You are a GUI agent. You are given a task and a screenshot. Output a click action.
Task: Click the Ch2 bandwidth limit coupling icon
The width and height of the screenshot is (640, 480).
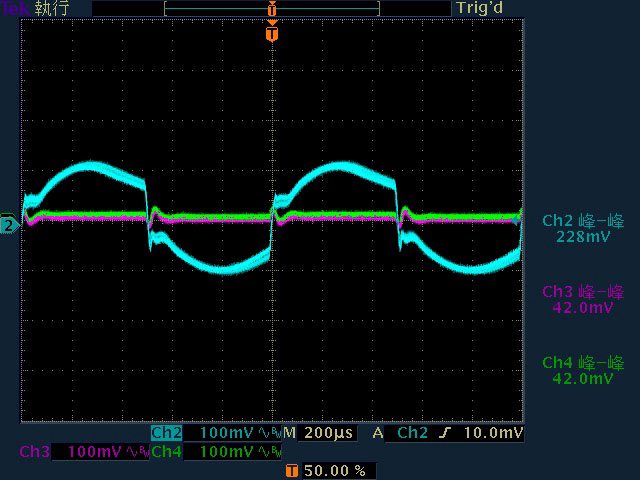click(269, 433)
